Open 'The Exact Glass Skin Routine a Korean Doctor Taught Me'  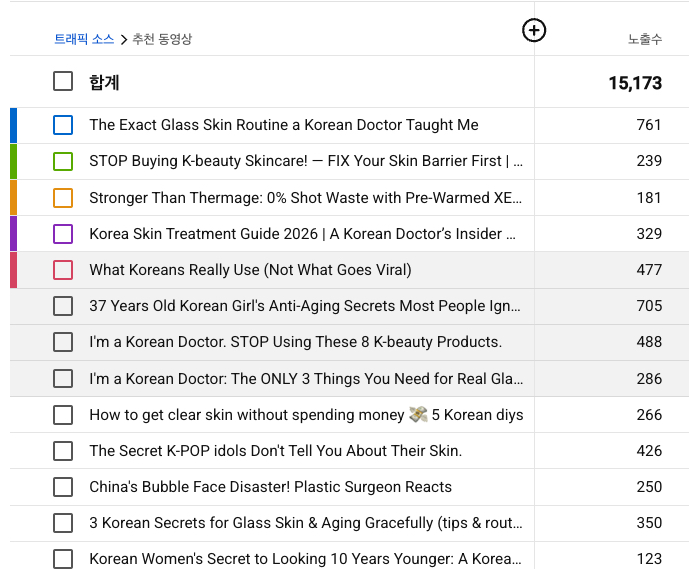[x=284, y=125]
